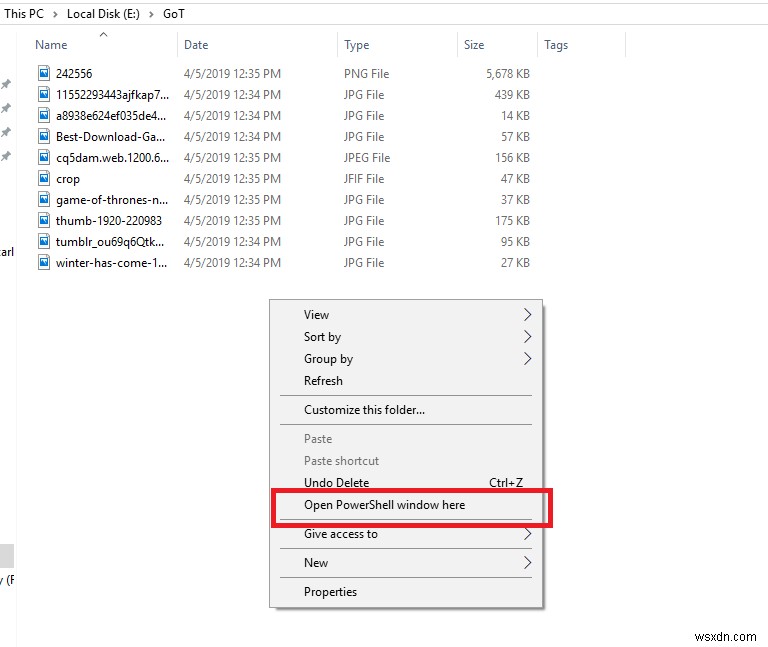Select the winter-has-come-1... file
This screenshot has width=768, height=647.
click(111, 263)
